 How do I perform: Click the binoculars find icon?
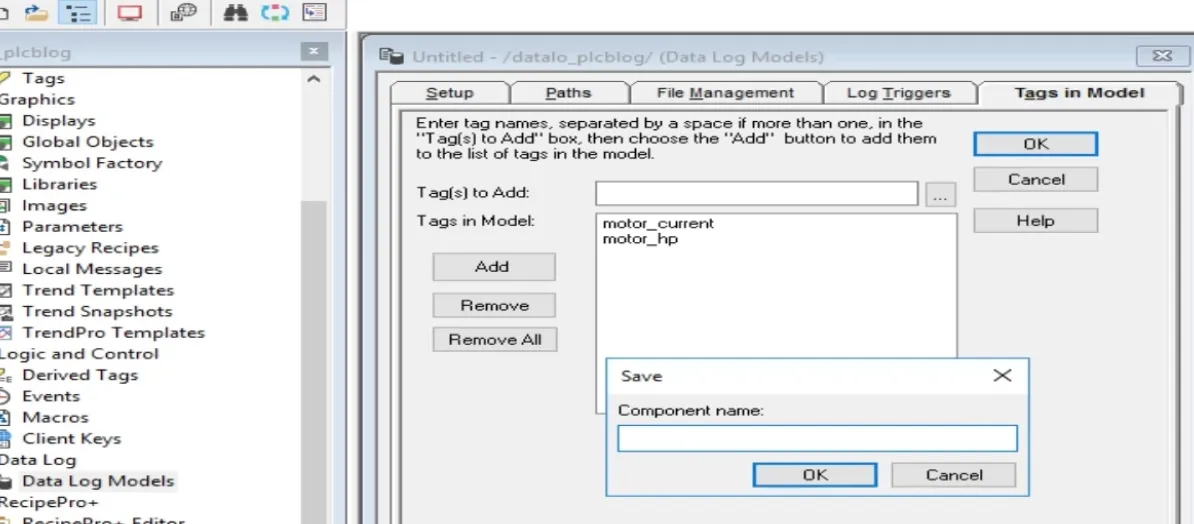(235, 12)
